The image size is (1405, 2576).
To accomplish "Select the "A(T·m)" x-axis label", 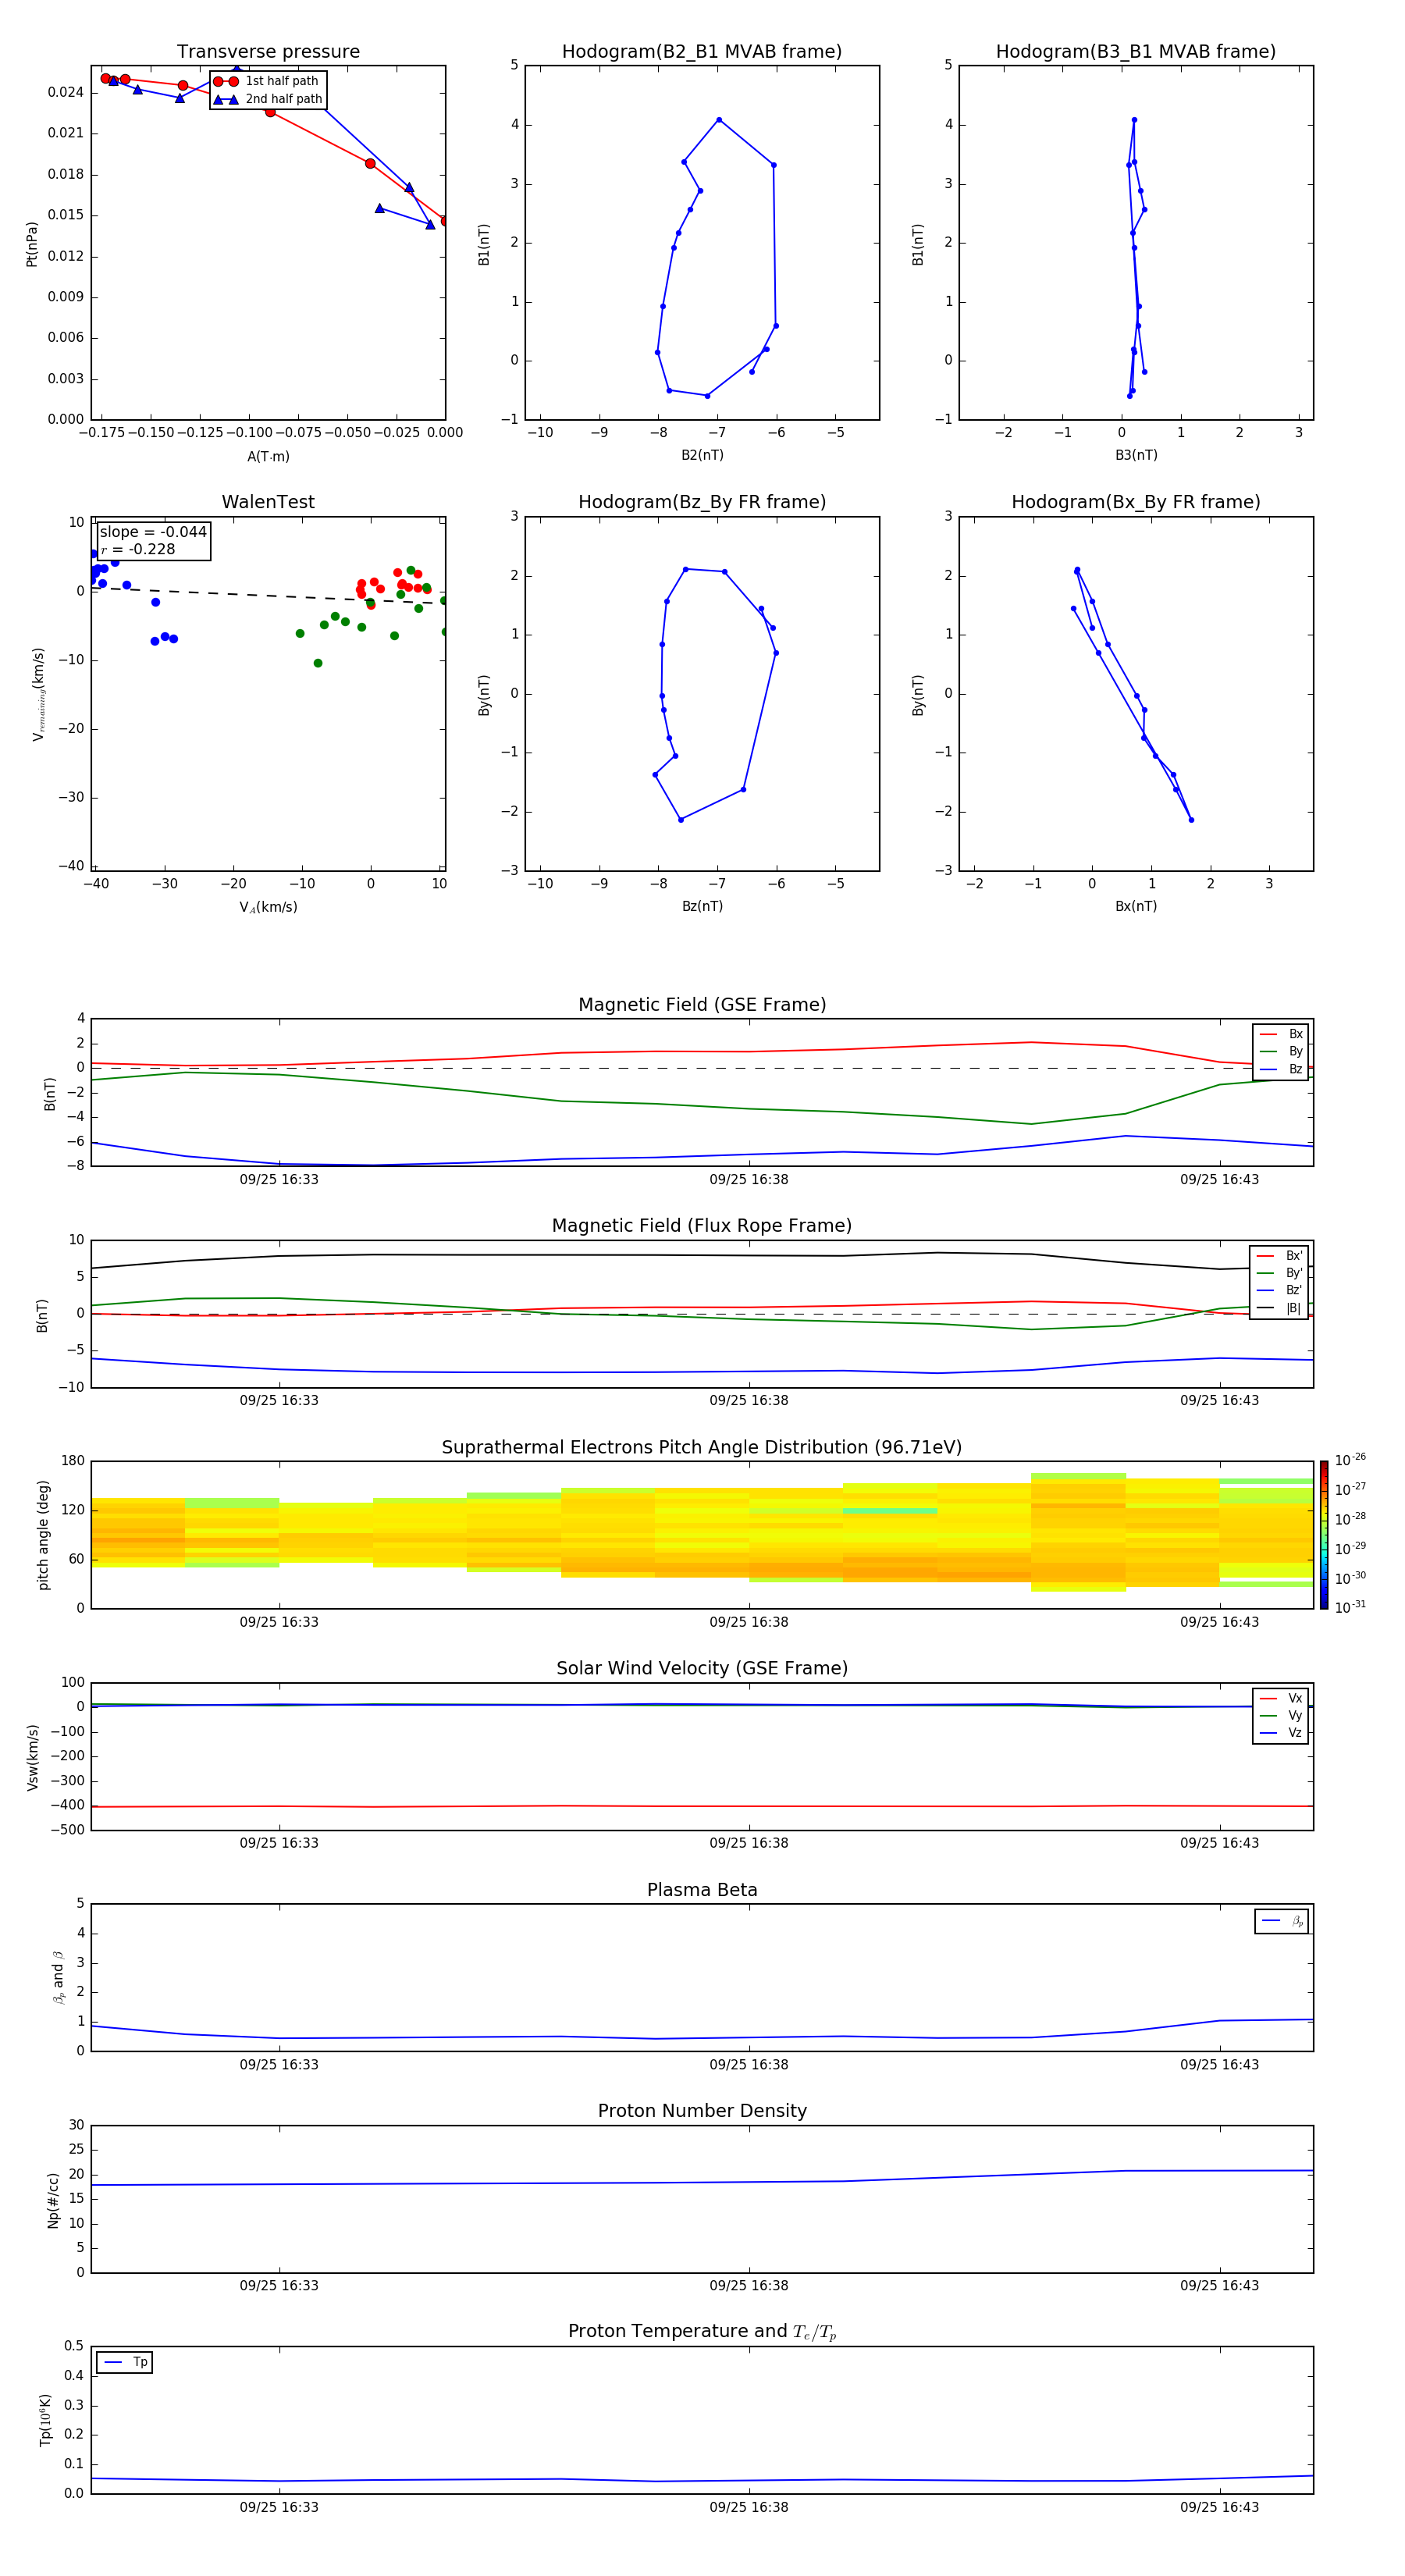I will 268,456.
